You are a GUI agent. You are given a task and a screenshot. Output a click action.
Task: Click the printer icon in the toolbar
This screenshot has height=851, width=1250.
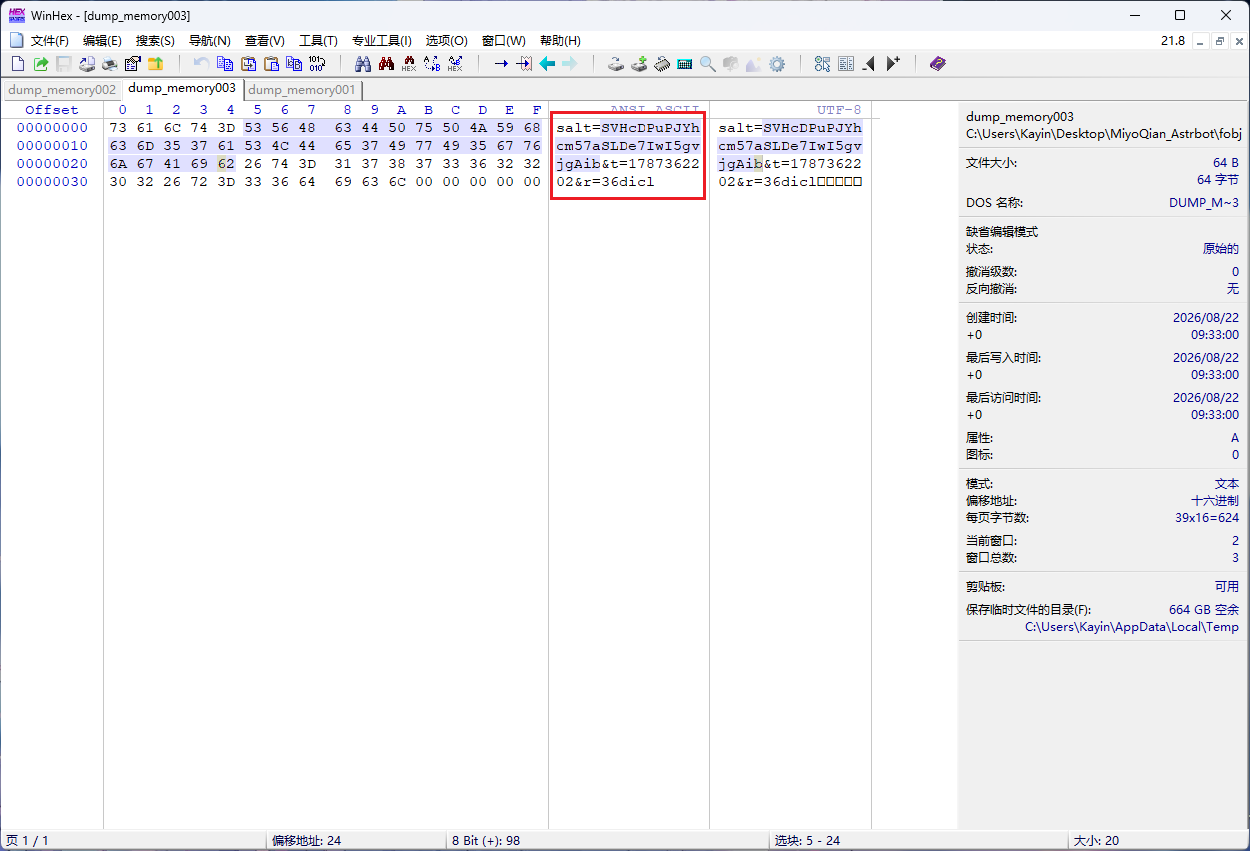tap(110, 64)
